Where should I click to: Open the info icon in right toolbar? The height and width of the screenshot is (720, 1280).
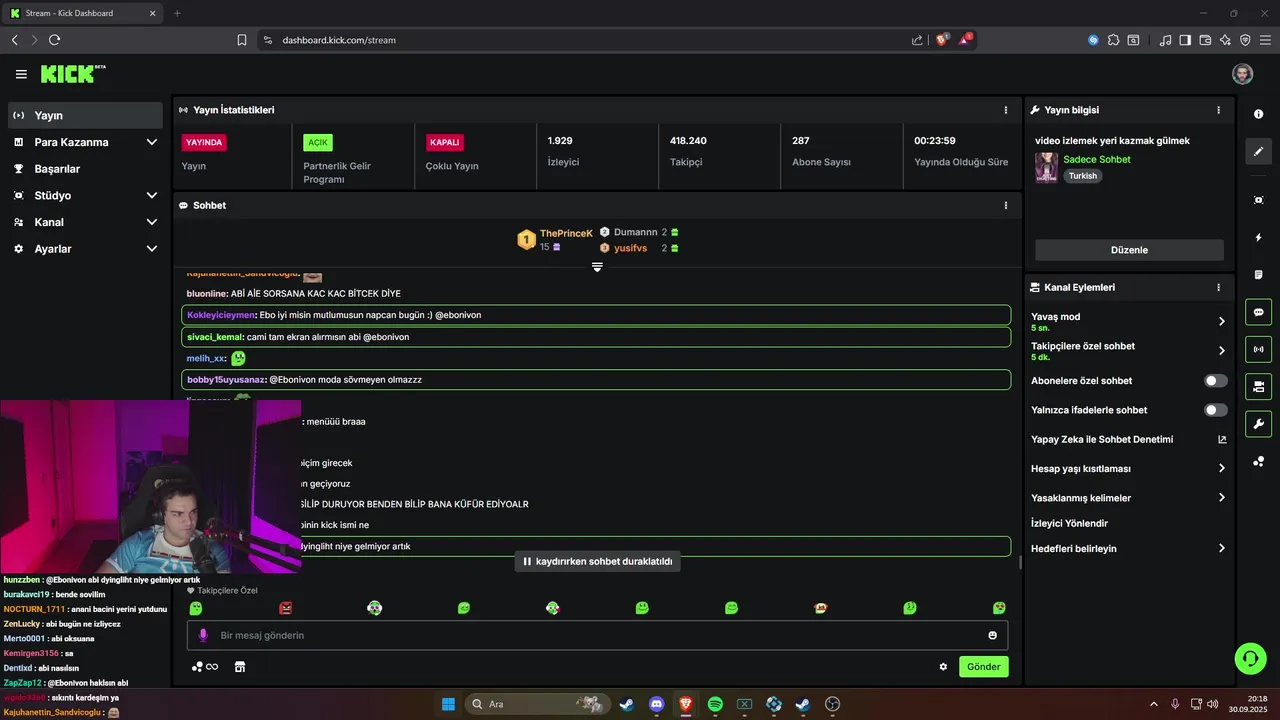(x=1258, y=113)
